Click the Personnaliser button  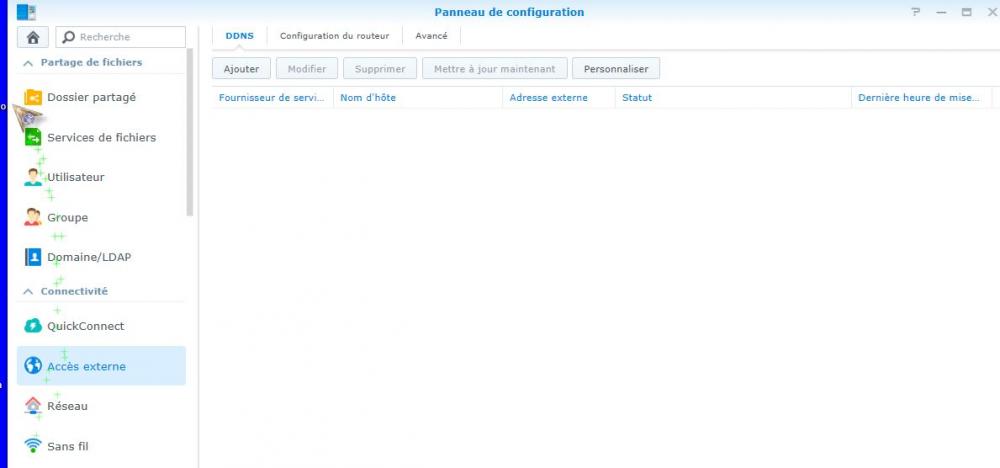[x=616, y=69]
